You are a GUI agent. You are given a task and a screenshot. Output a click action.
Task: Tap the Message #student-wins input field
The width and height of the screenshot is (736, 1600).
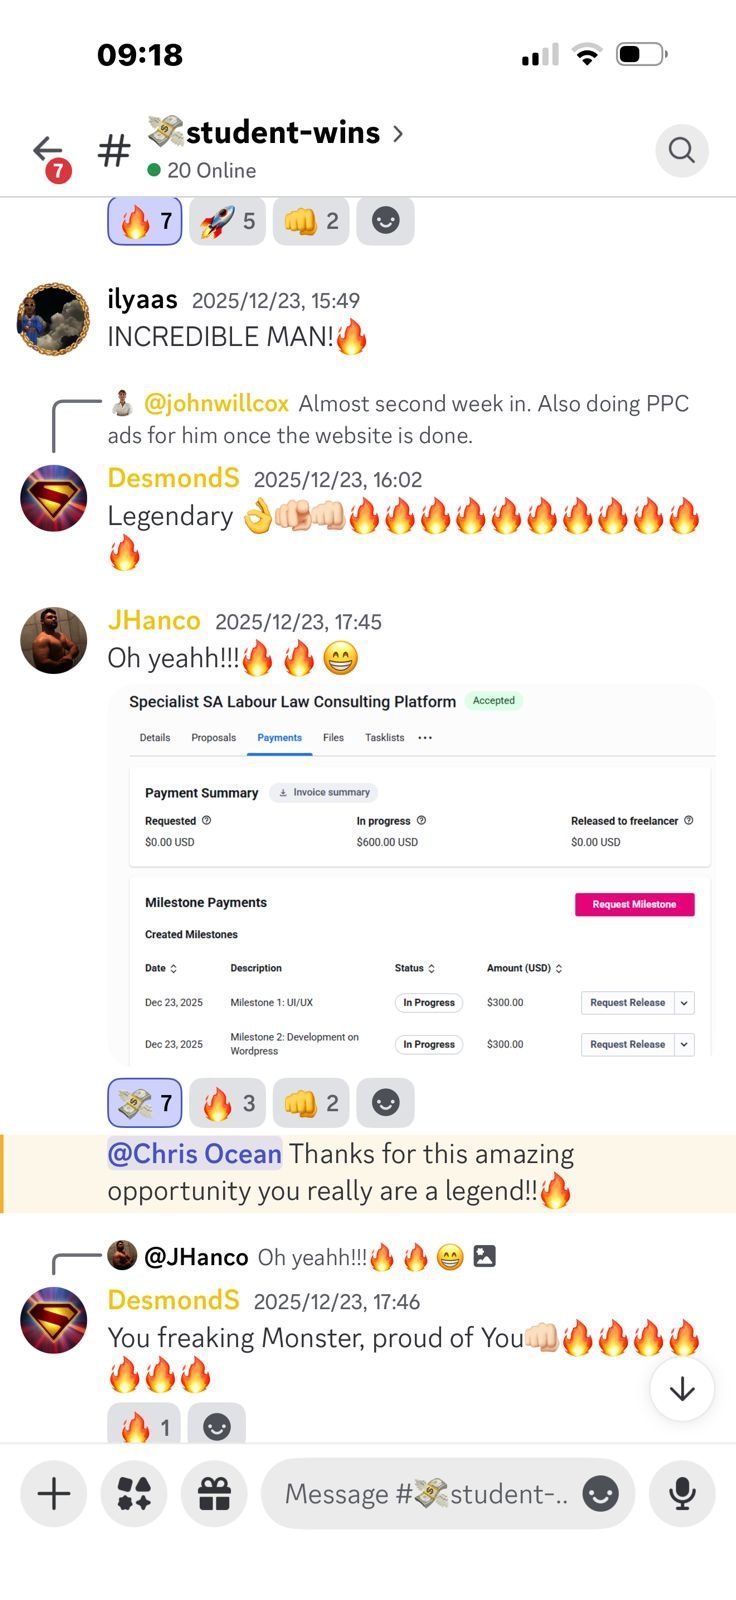[427, 1494]
